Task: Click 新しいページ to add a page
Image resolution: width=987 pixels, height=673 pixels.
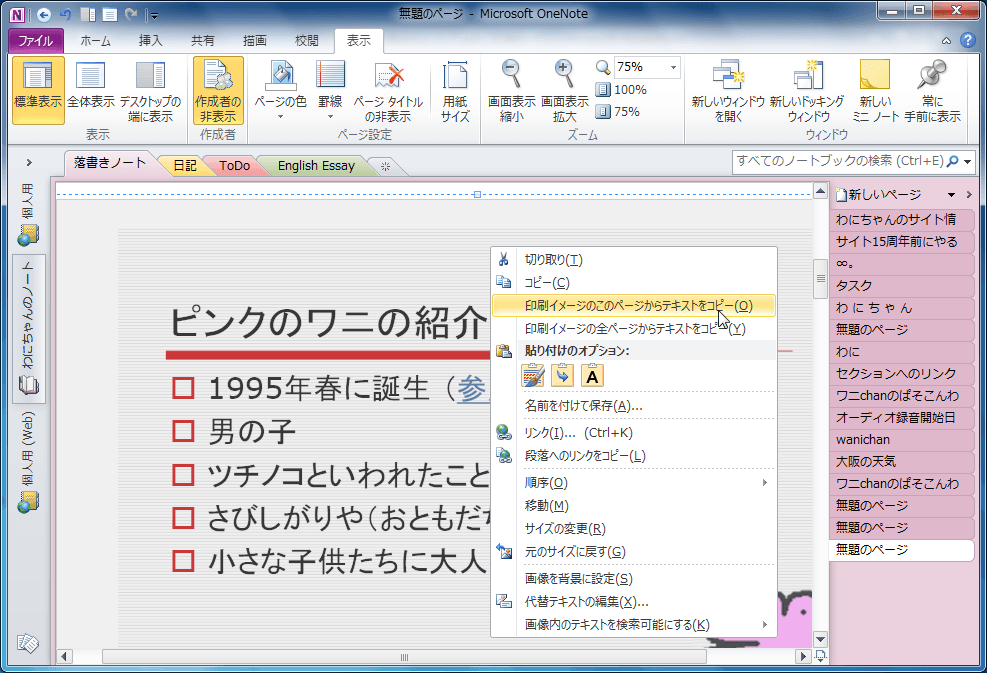Action: click(878, 195)
